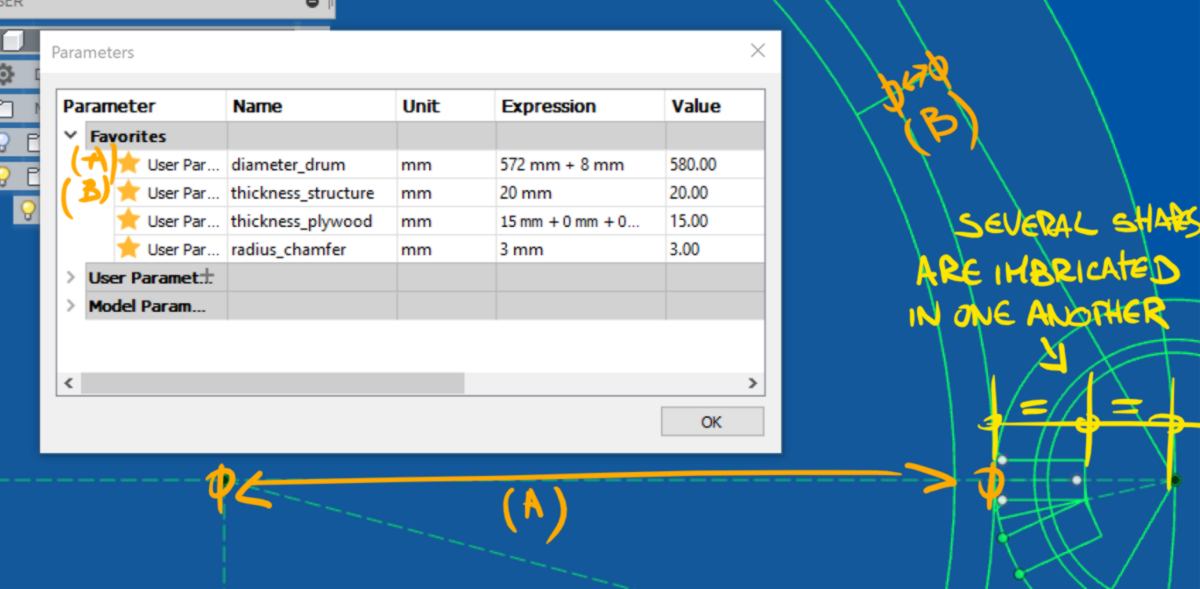The width and height of the screenshot is (1200, 589).
Task: Click OK in Parameters dialog
Action: click(x=711, y=421)
